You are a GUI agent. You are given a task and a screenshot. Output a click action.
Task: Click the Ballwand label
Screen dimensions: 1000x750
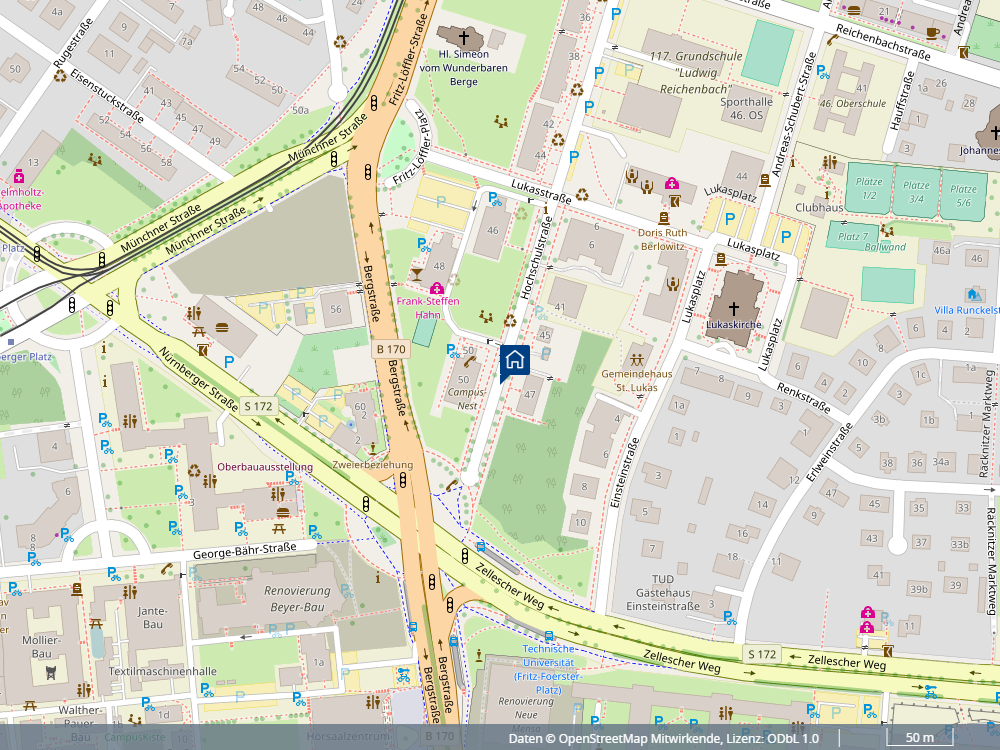[x=885, y=247]
